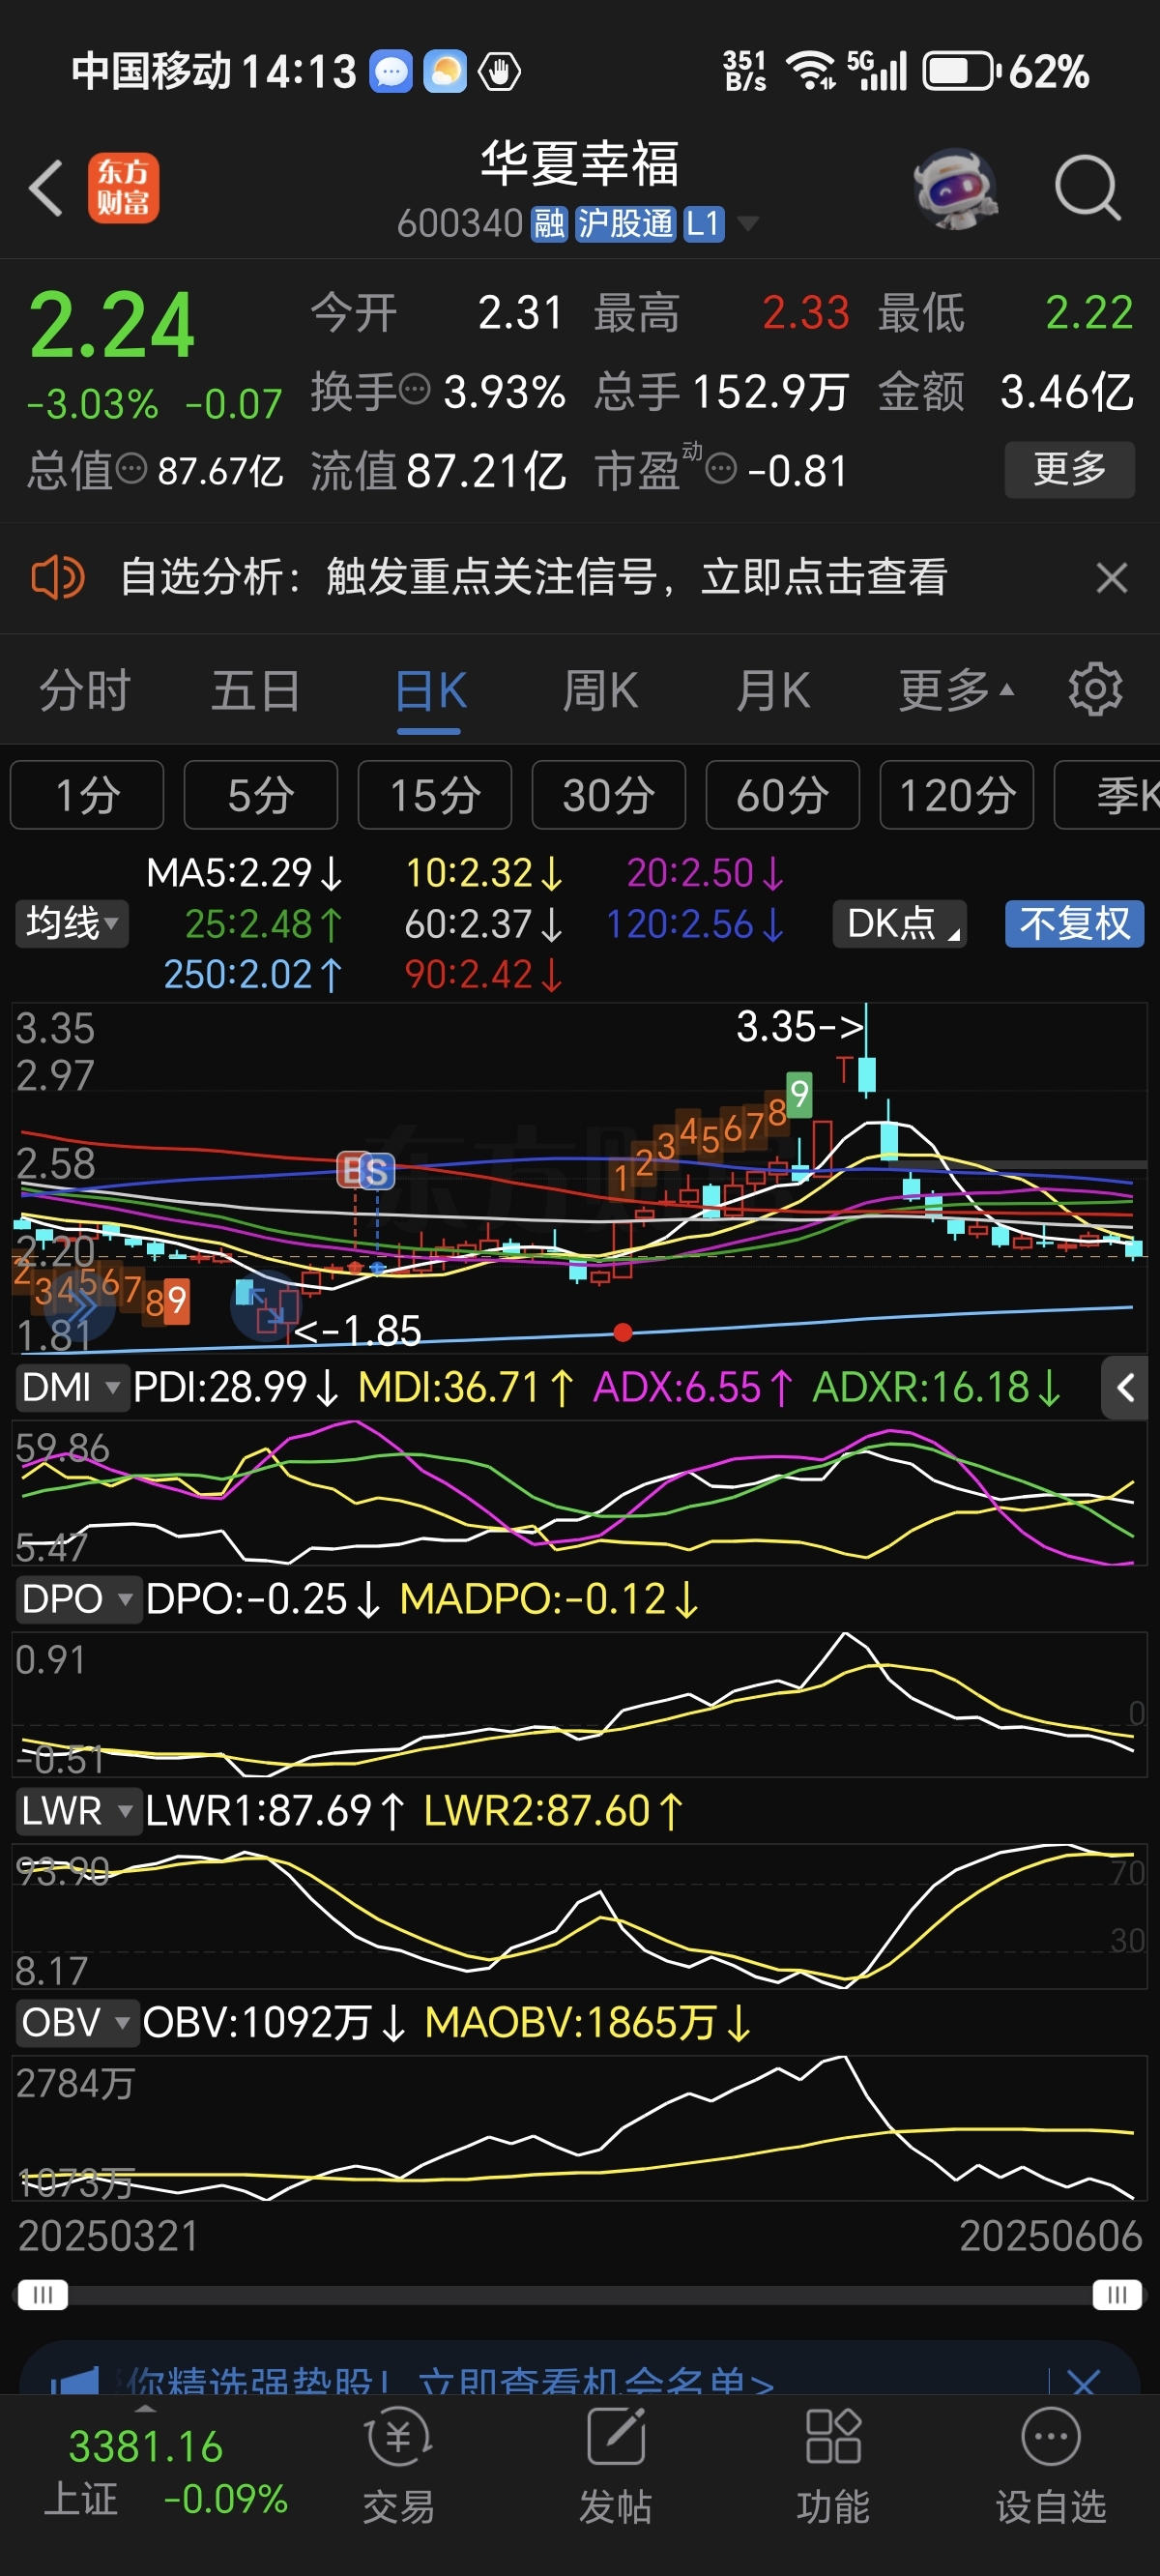The image size is (1160, 2576).
Task: Tap the L1 level badge
Action: click(703, 224)
